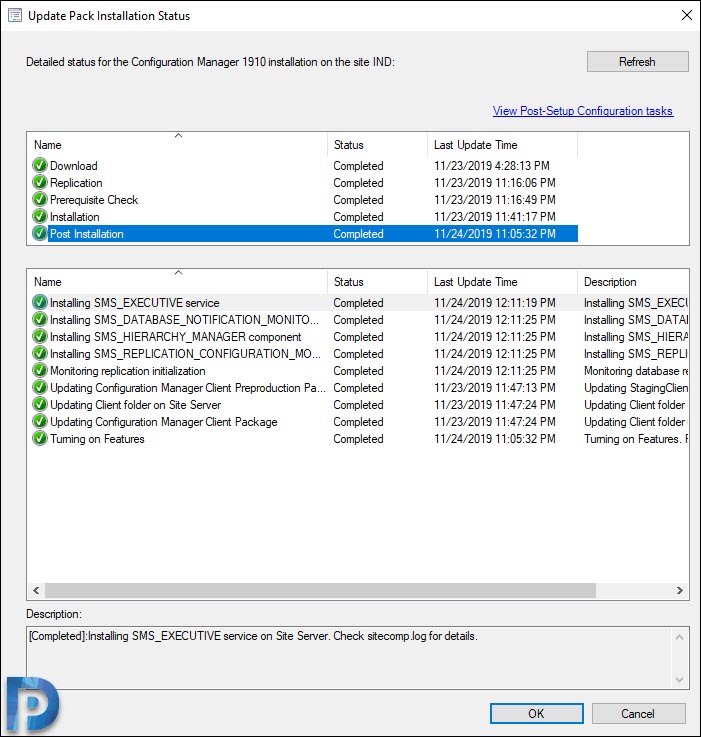Select Installing SMS_REPLICATION_CONFIGURATION_MO... row
The image size is (701, 737).
pyautogui.click(x=360, y=353)
